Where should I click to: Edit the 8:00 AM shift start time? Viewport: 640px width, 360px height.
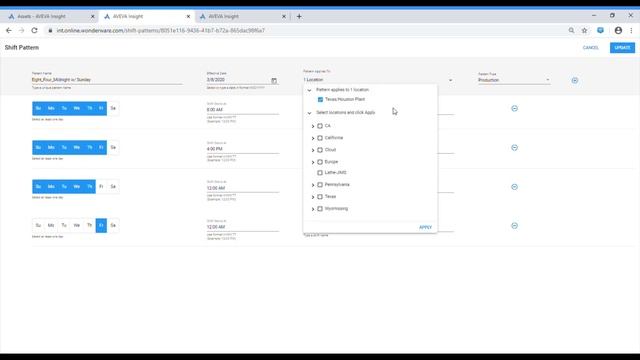243,110
